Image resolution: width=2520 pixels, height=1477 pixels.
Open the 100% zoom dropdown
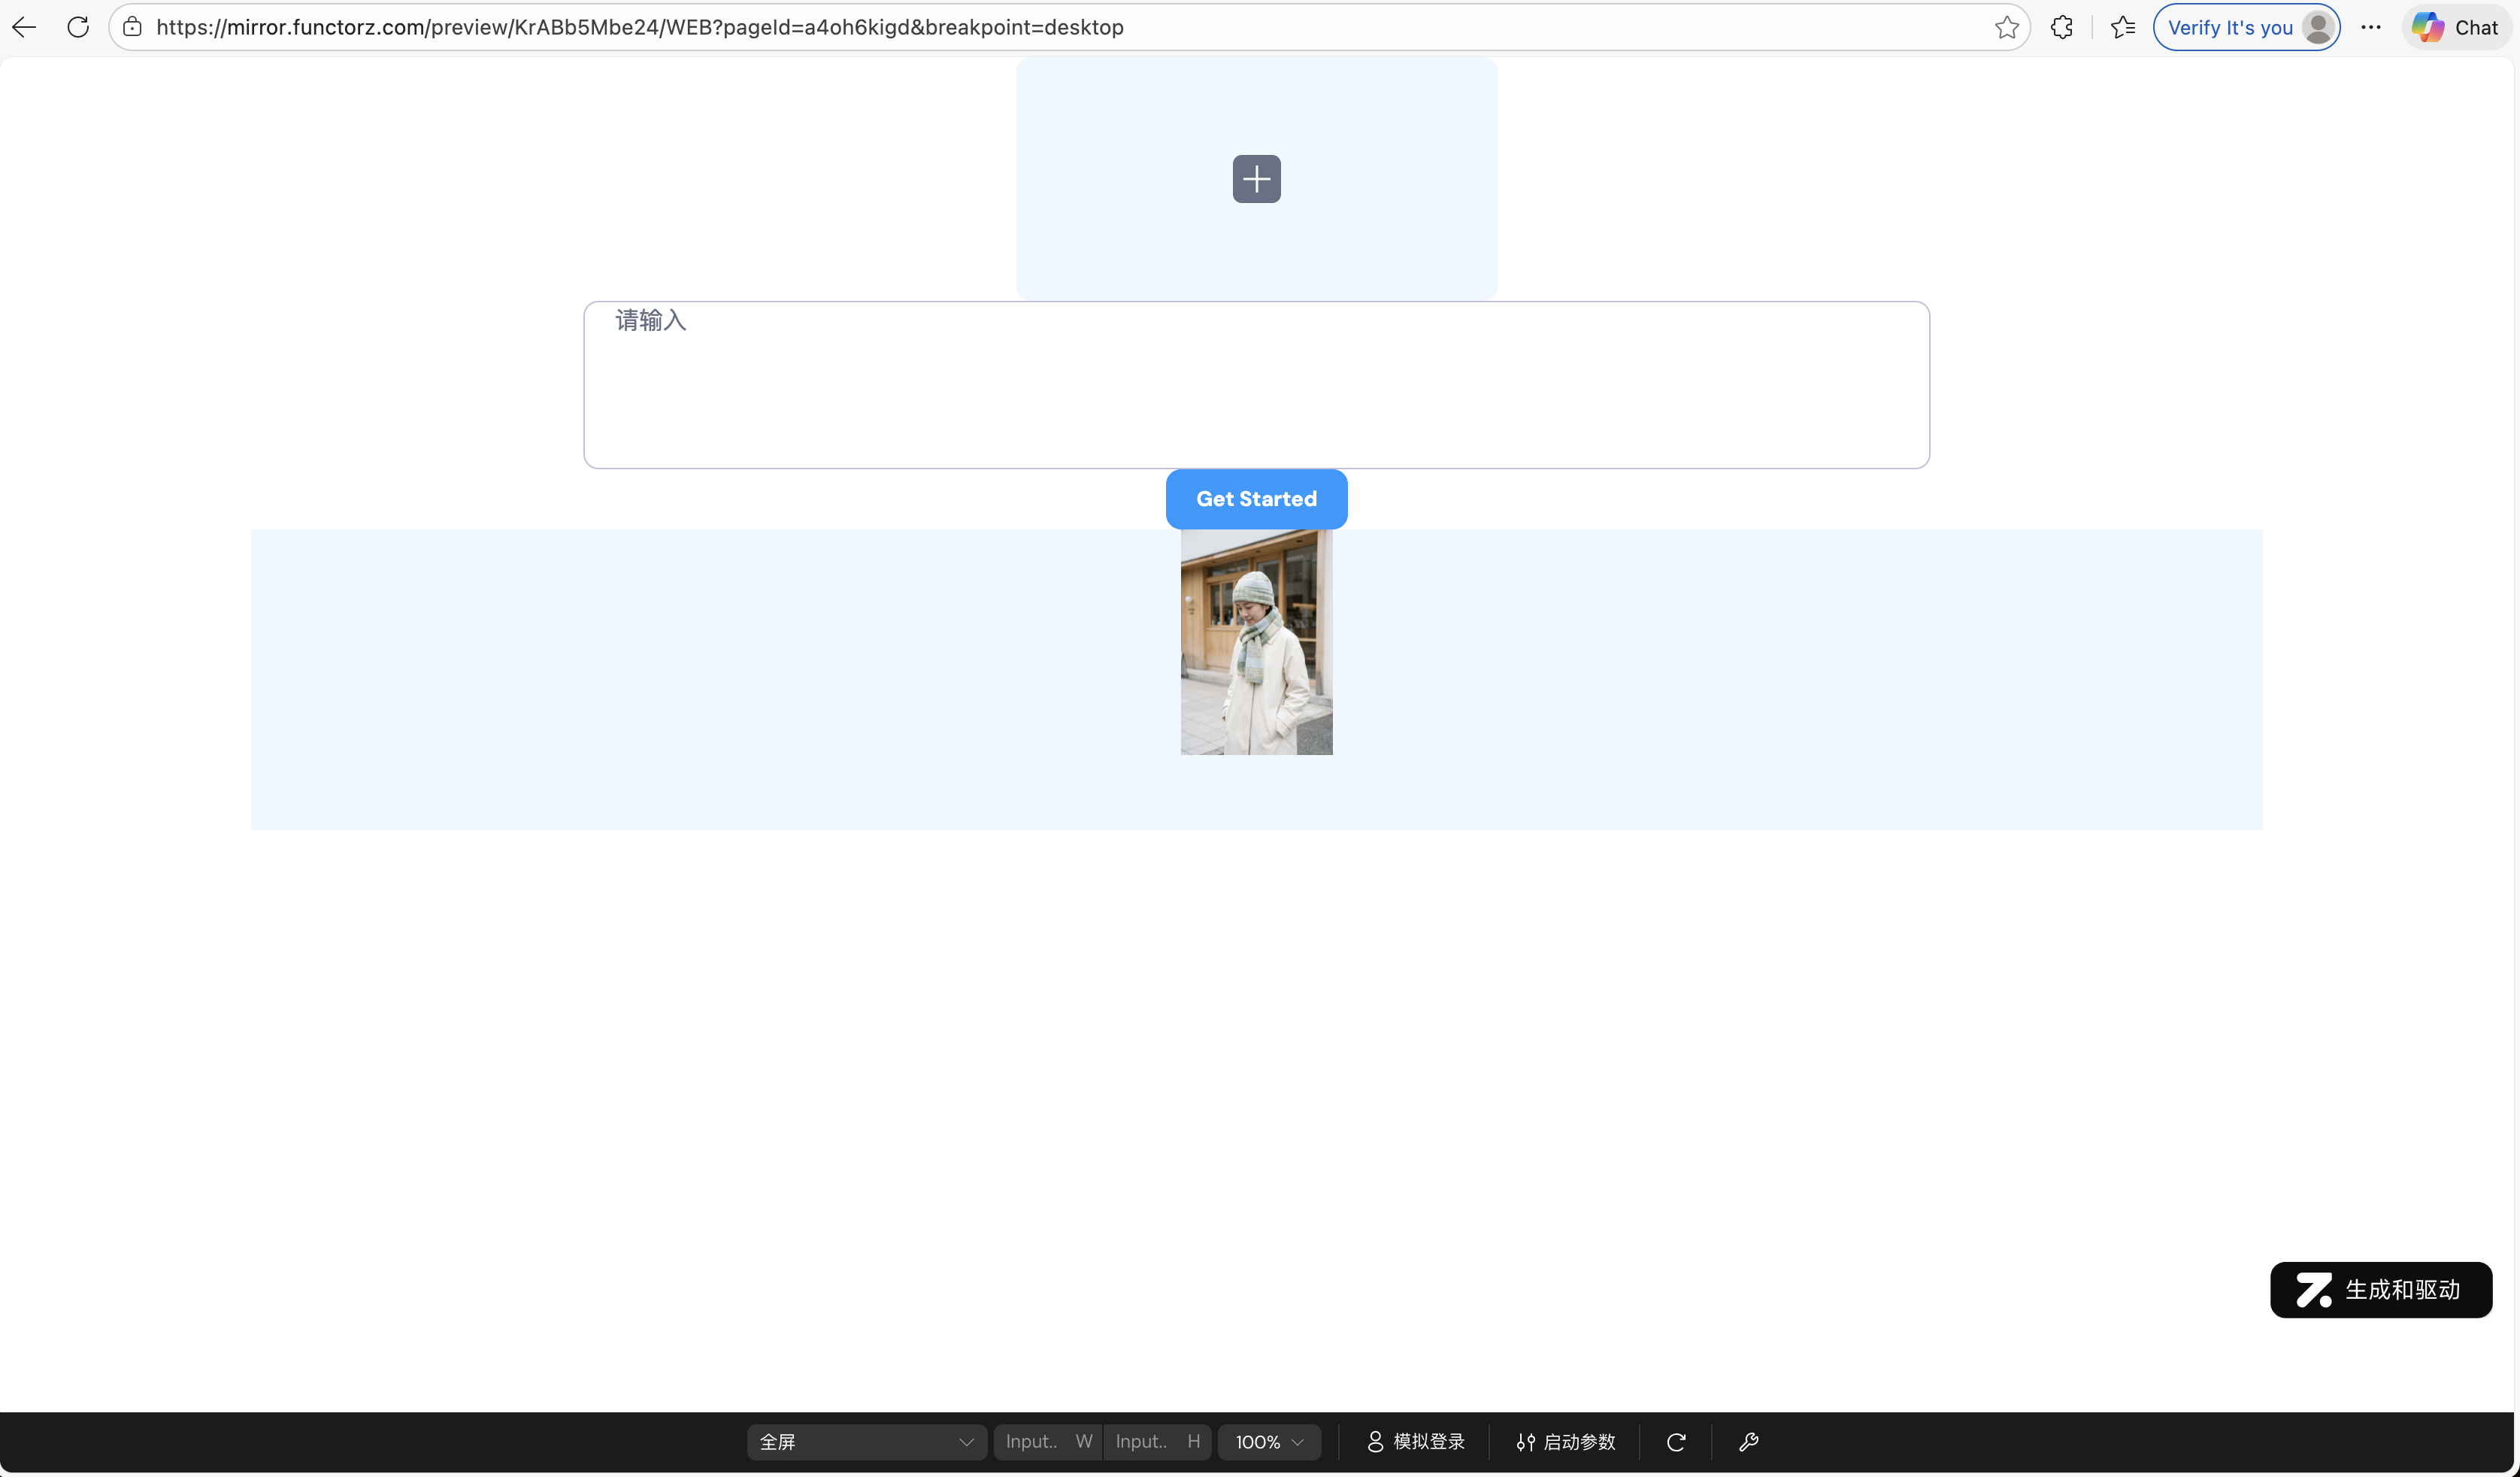[1268, 1442]
